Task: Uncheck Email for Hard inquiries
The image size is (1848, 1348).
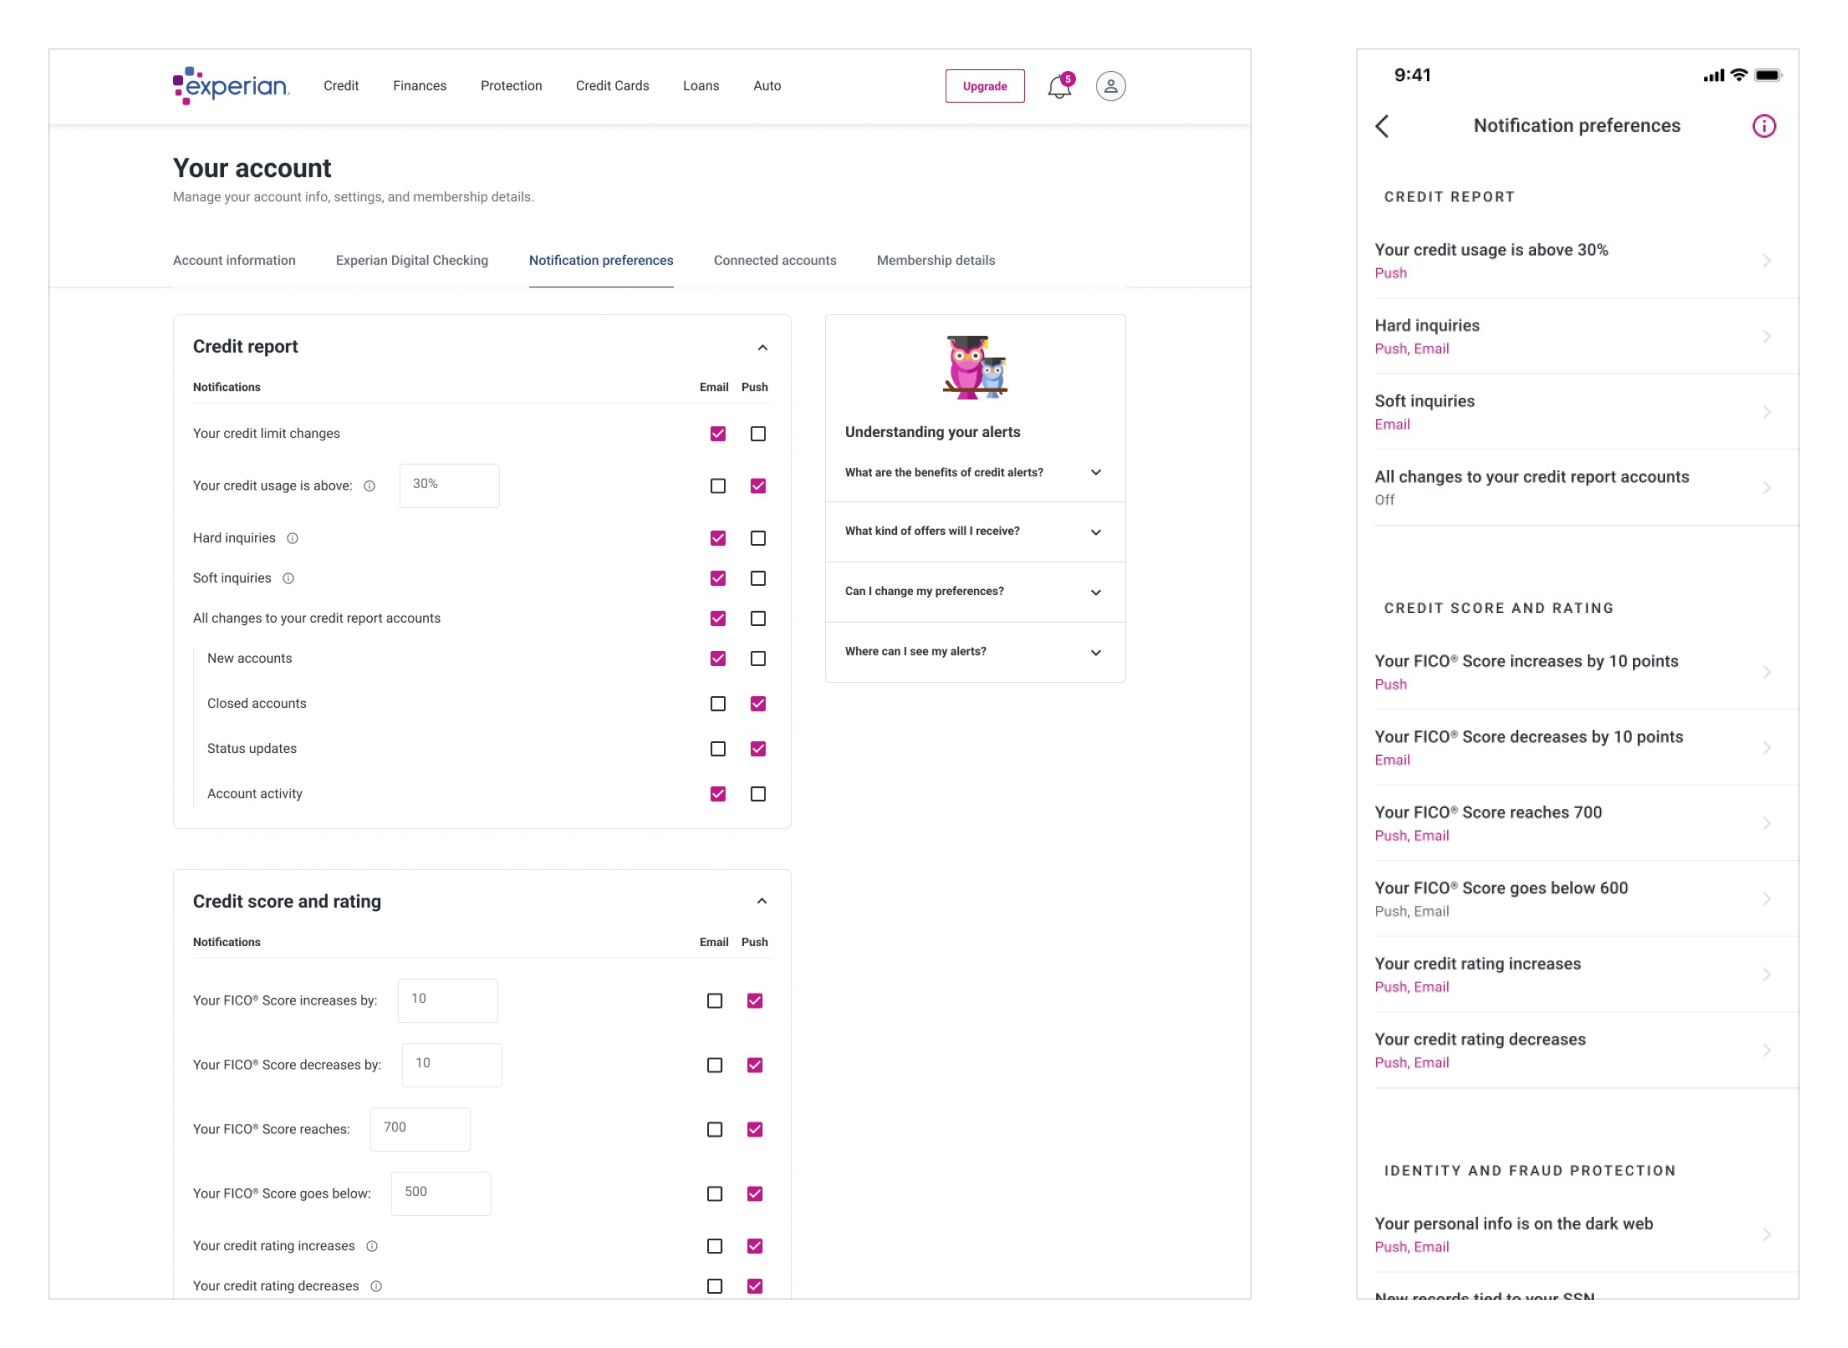Action: click(718, 538)
